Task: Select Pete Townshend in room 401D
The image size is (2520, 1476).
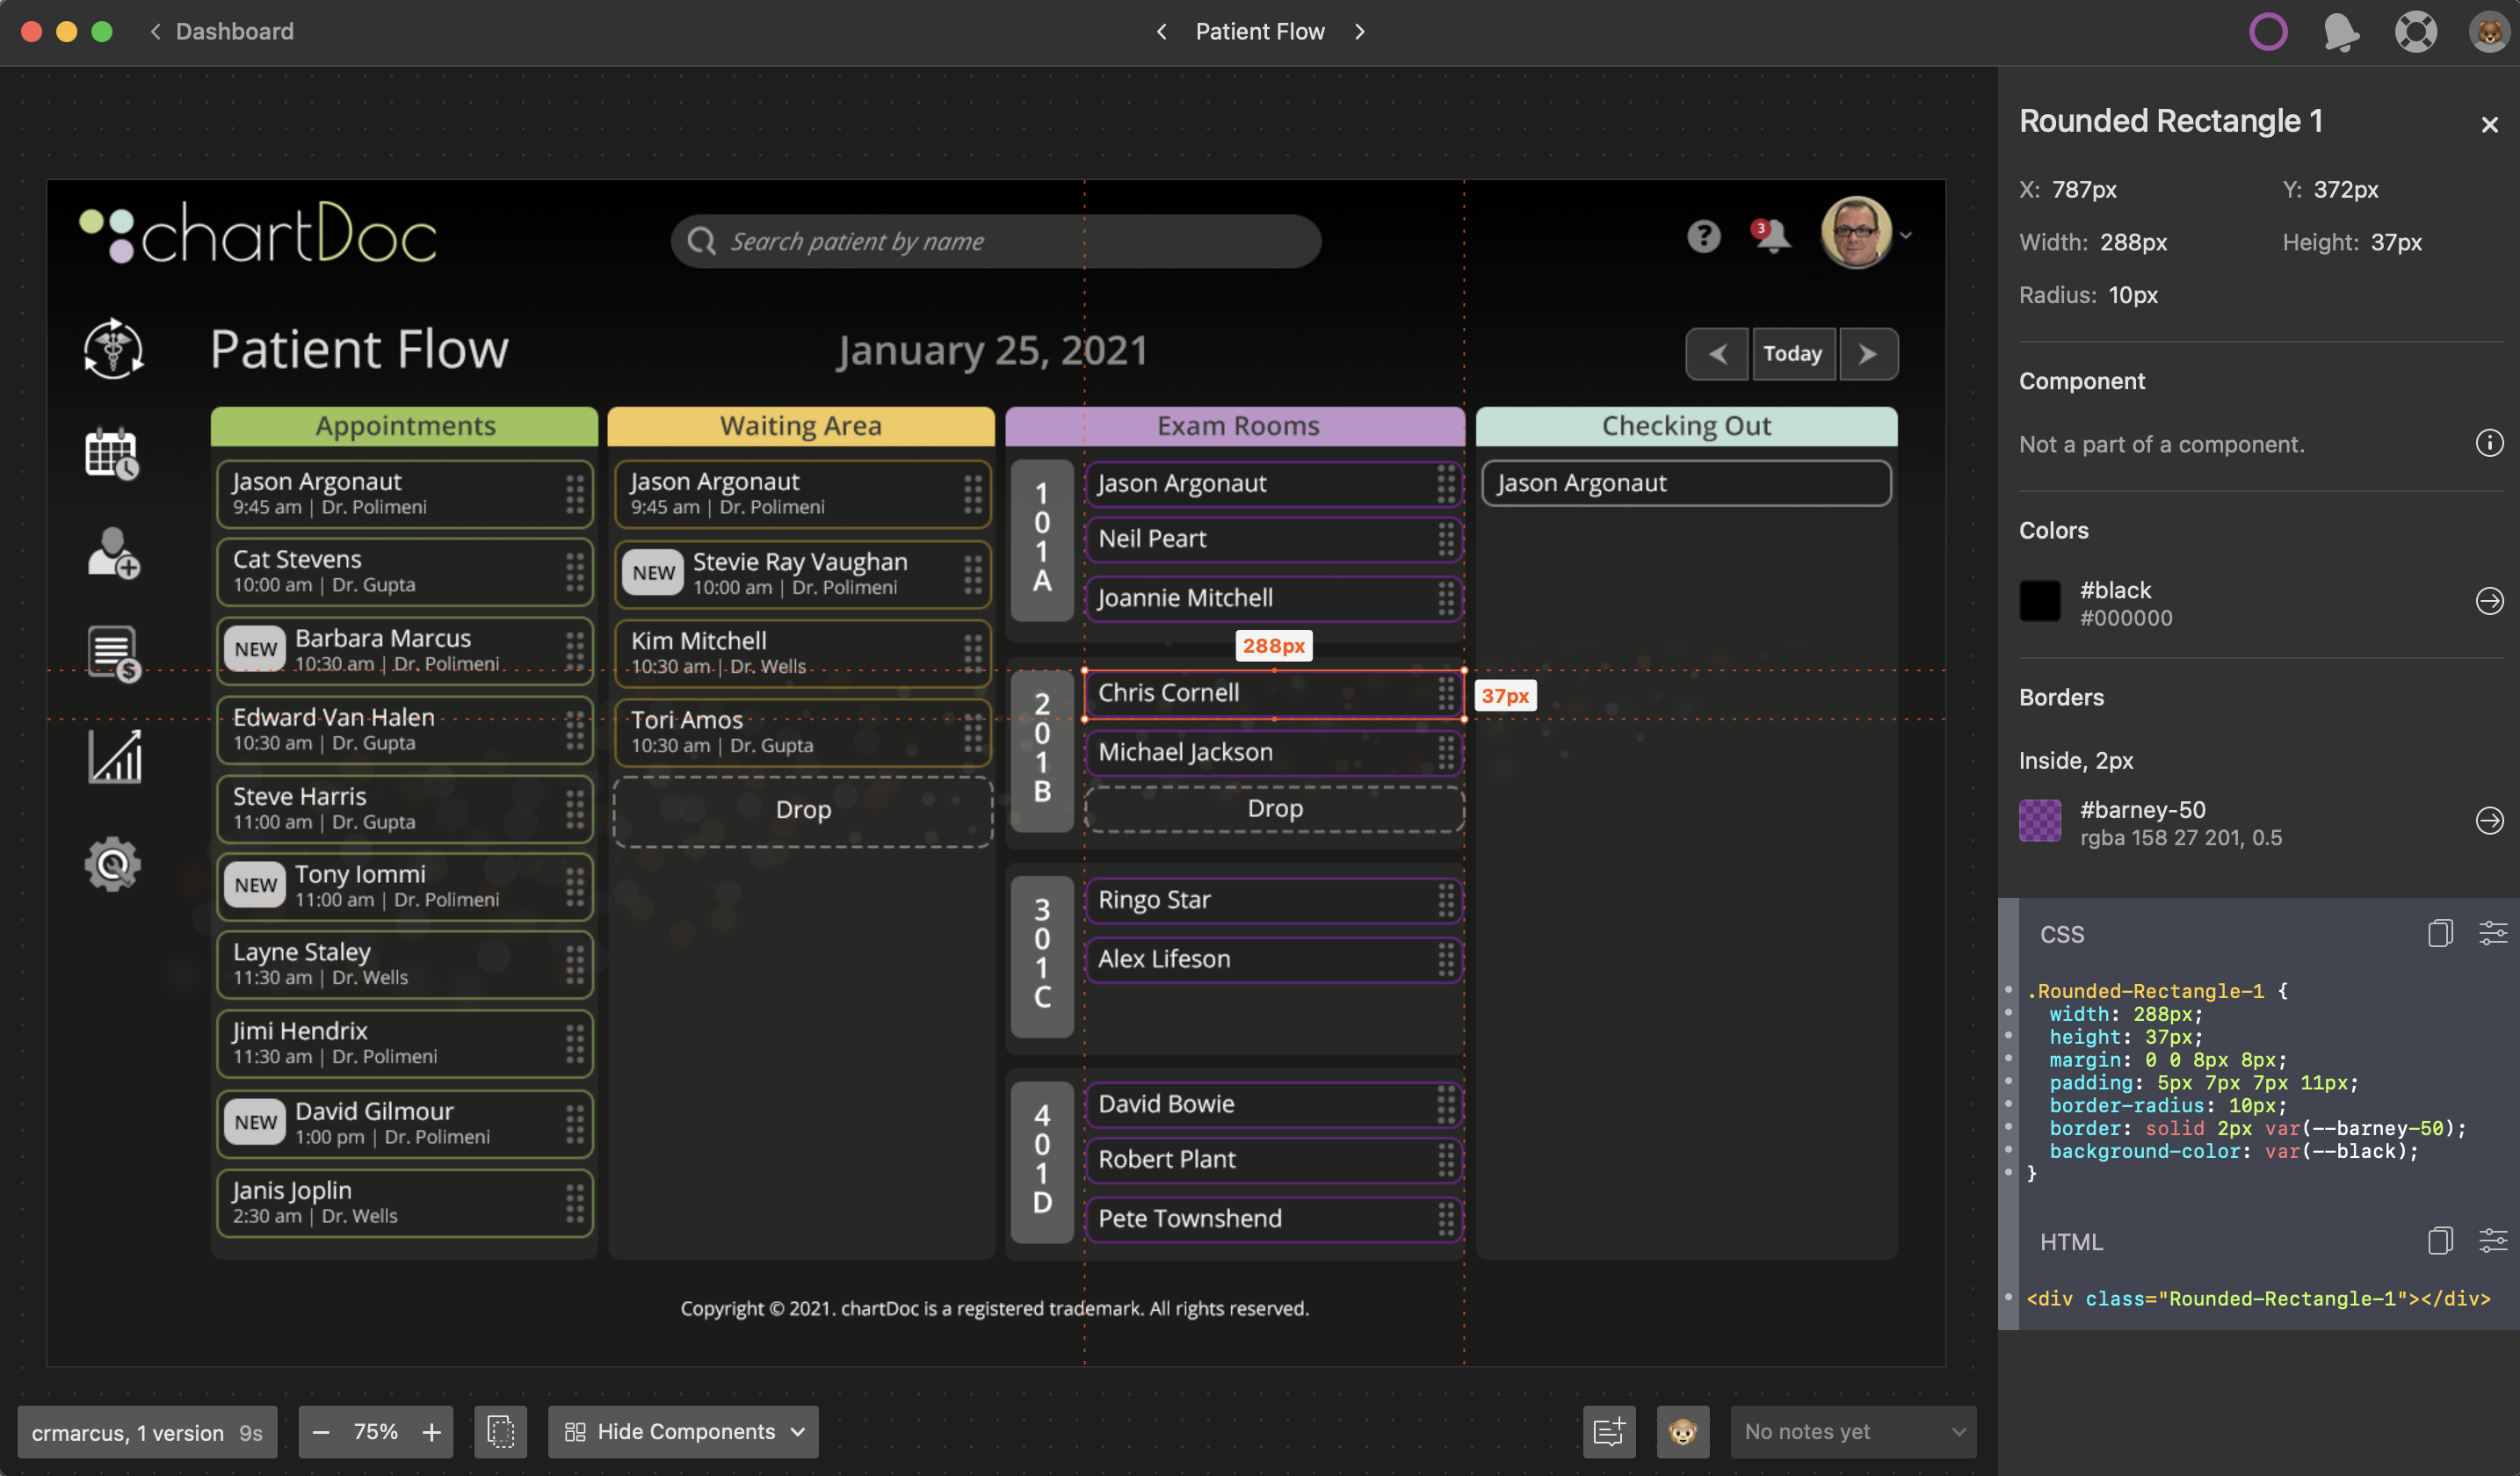Action: [x=1274, y=1219]
